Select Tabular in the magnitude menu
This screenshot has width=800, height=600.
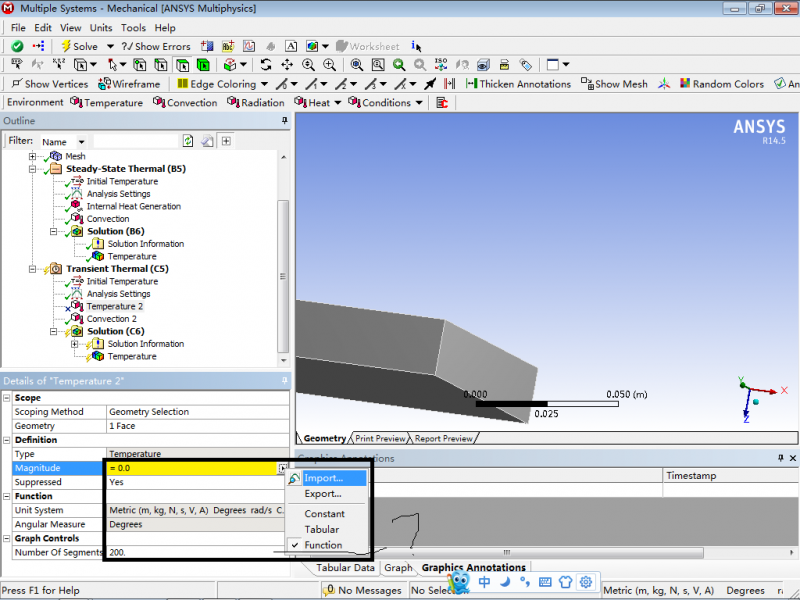point(322,529)
